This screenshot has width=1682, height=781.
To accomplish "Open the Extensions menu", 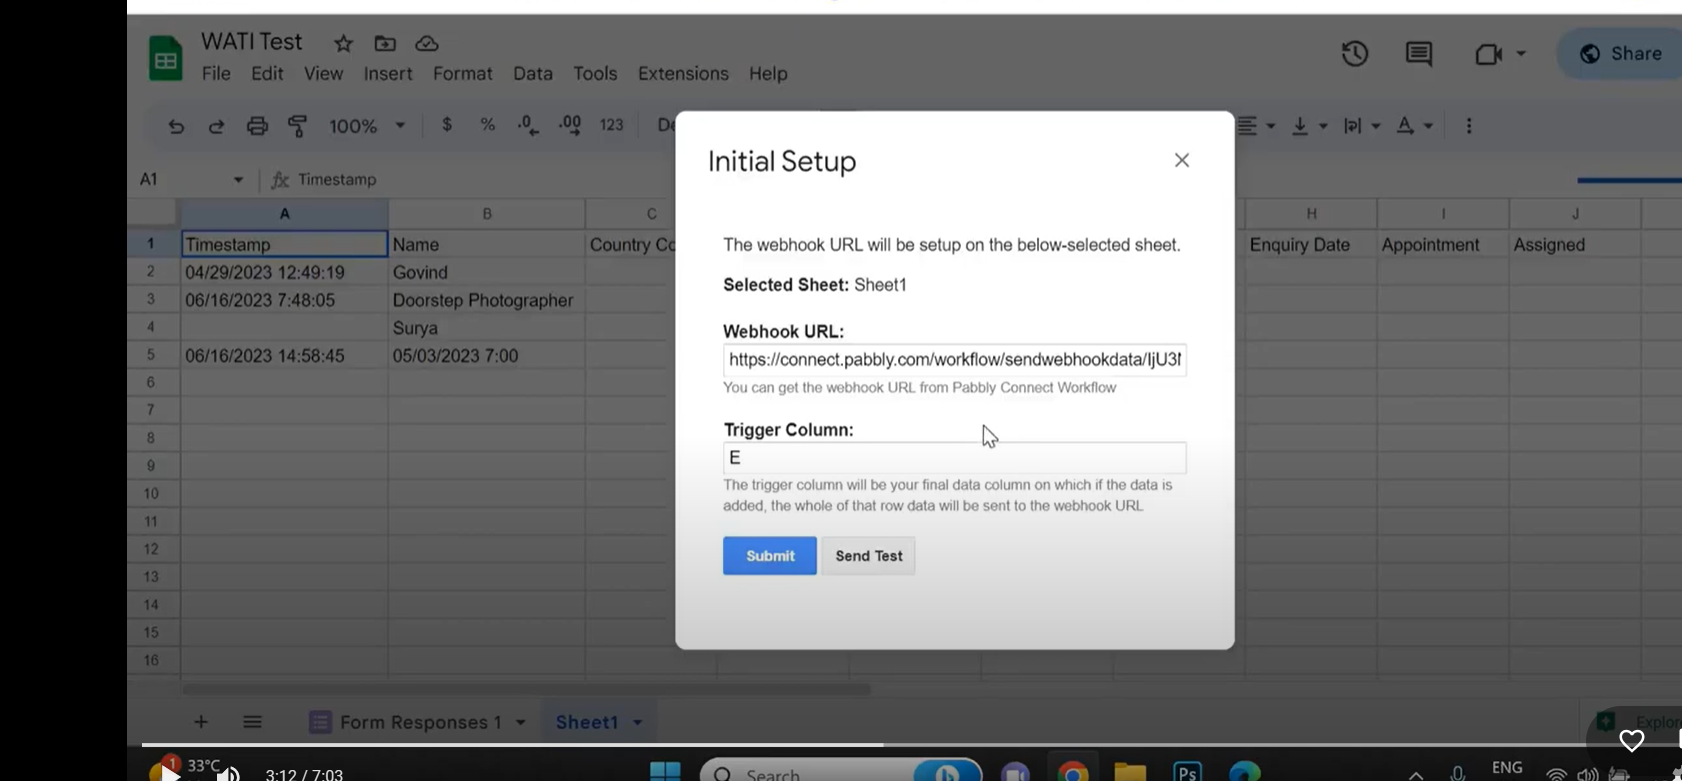I will pyautogui.click(x=683, y=74).
